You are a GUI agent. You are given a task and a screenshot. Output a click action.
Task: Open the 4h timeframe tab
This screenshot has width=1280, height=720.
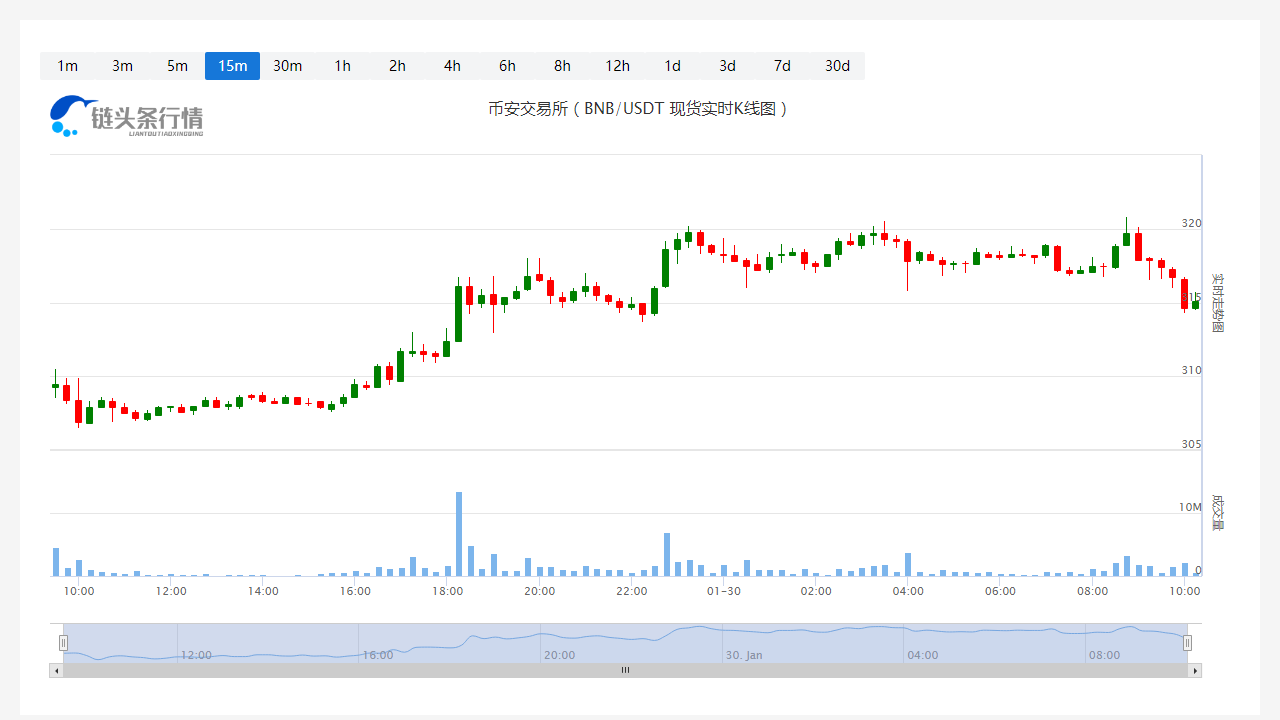pyautogui.click(x=452, y=66)
